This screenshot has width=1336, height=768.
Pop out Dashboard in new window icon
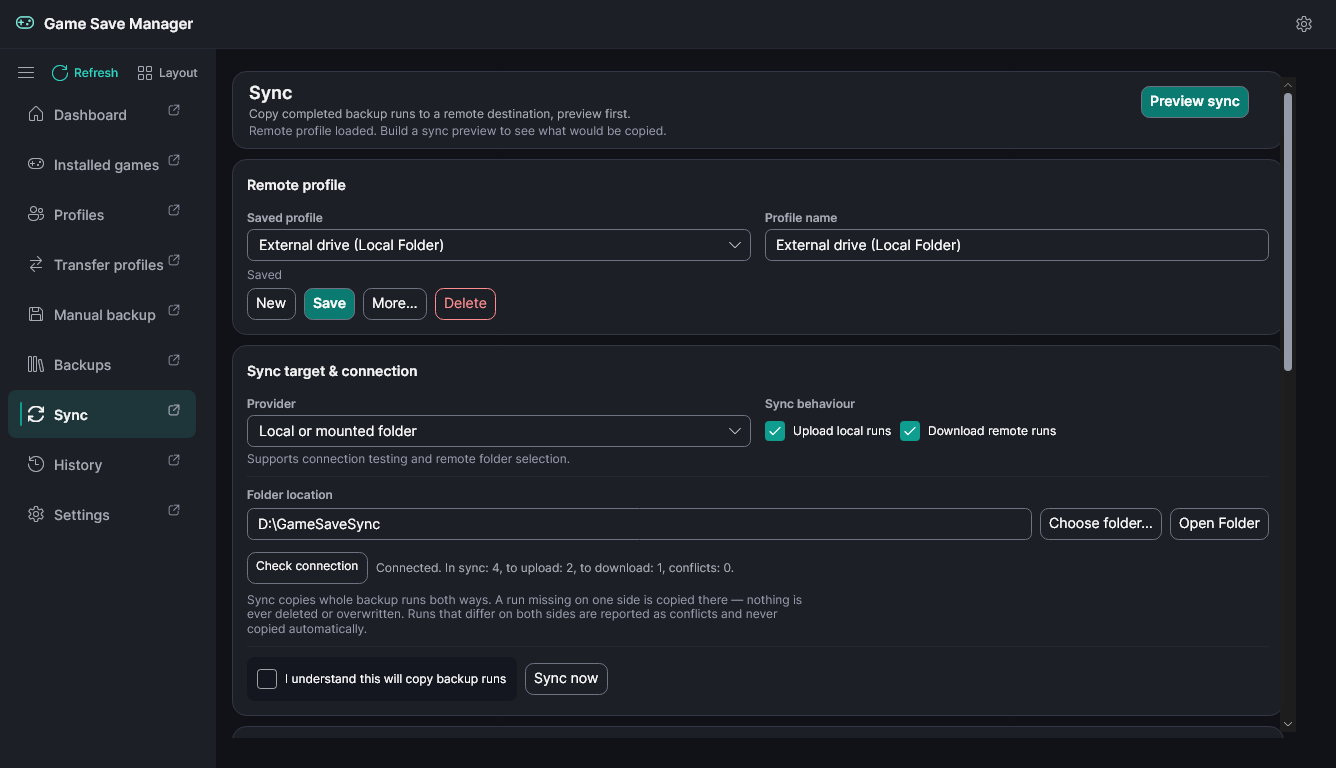tap(174, 110)
